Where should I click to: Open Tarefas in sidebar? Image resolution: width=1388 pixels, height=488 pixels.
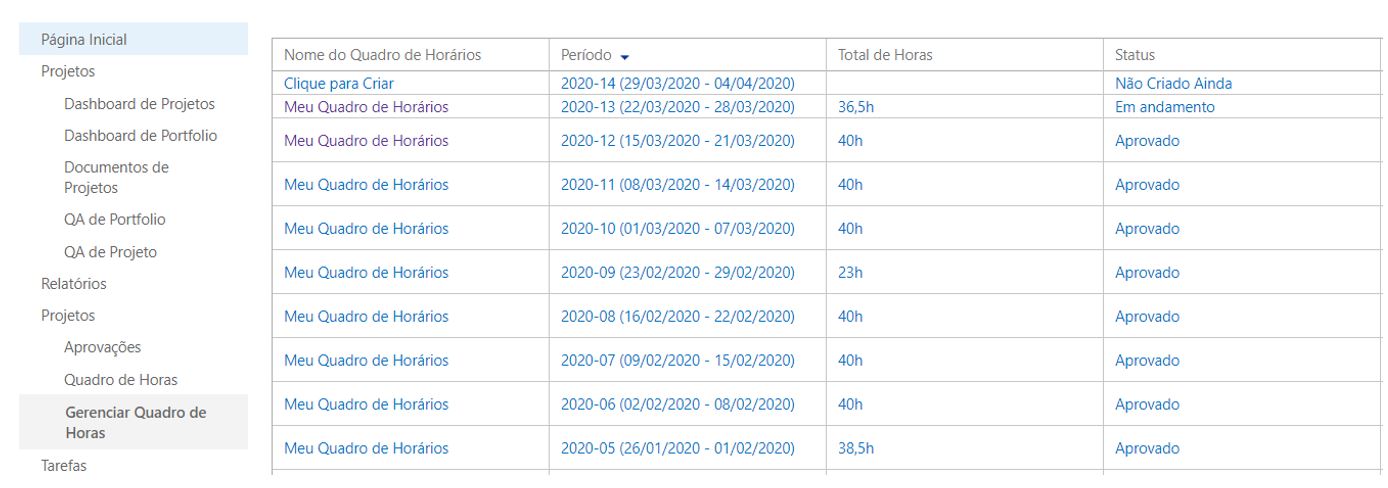[63, 465]
